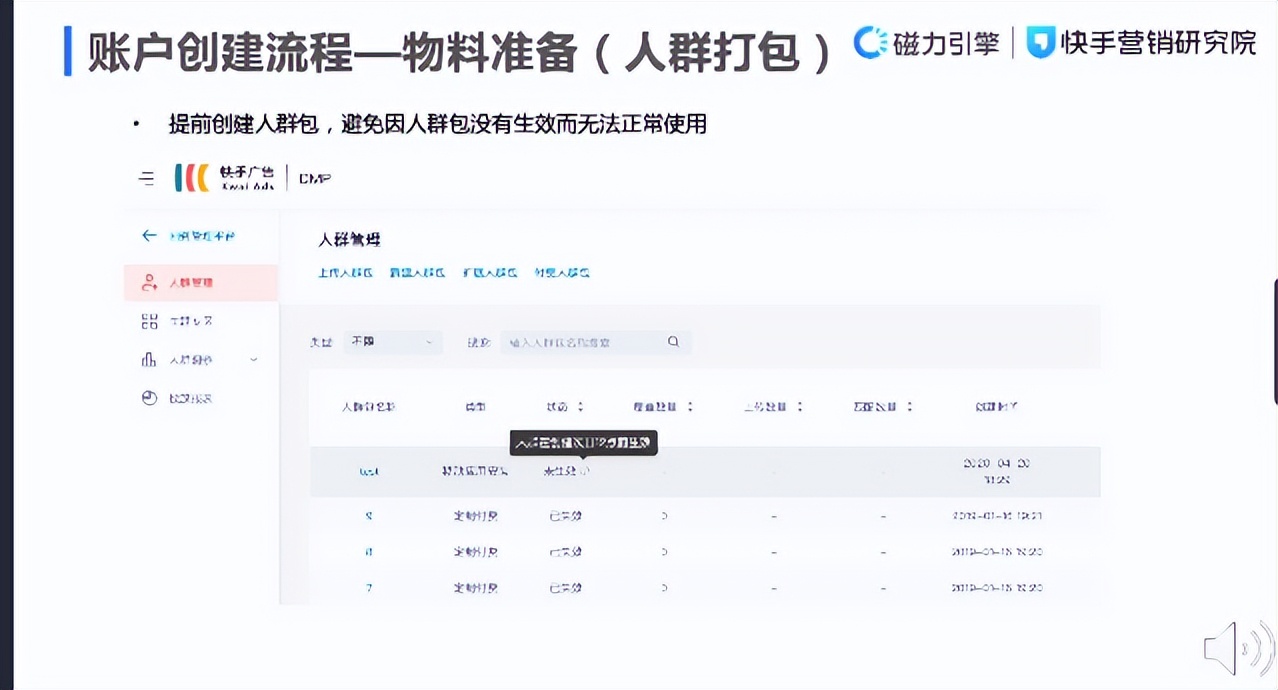Open the hamburger menu icon top left

(147, 178)
